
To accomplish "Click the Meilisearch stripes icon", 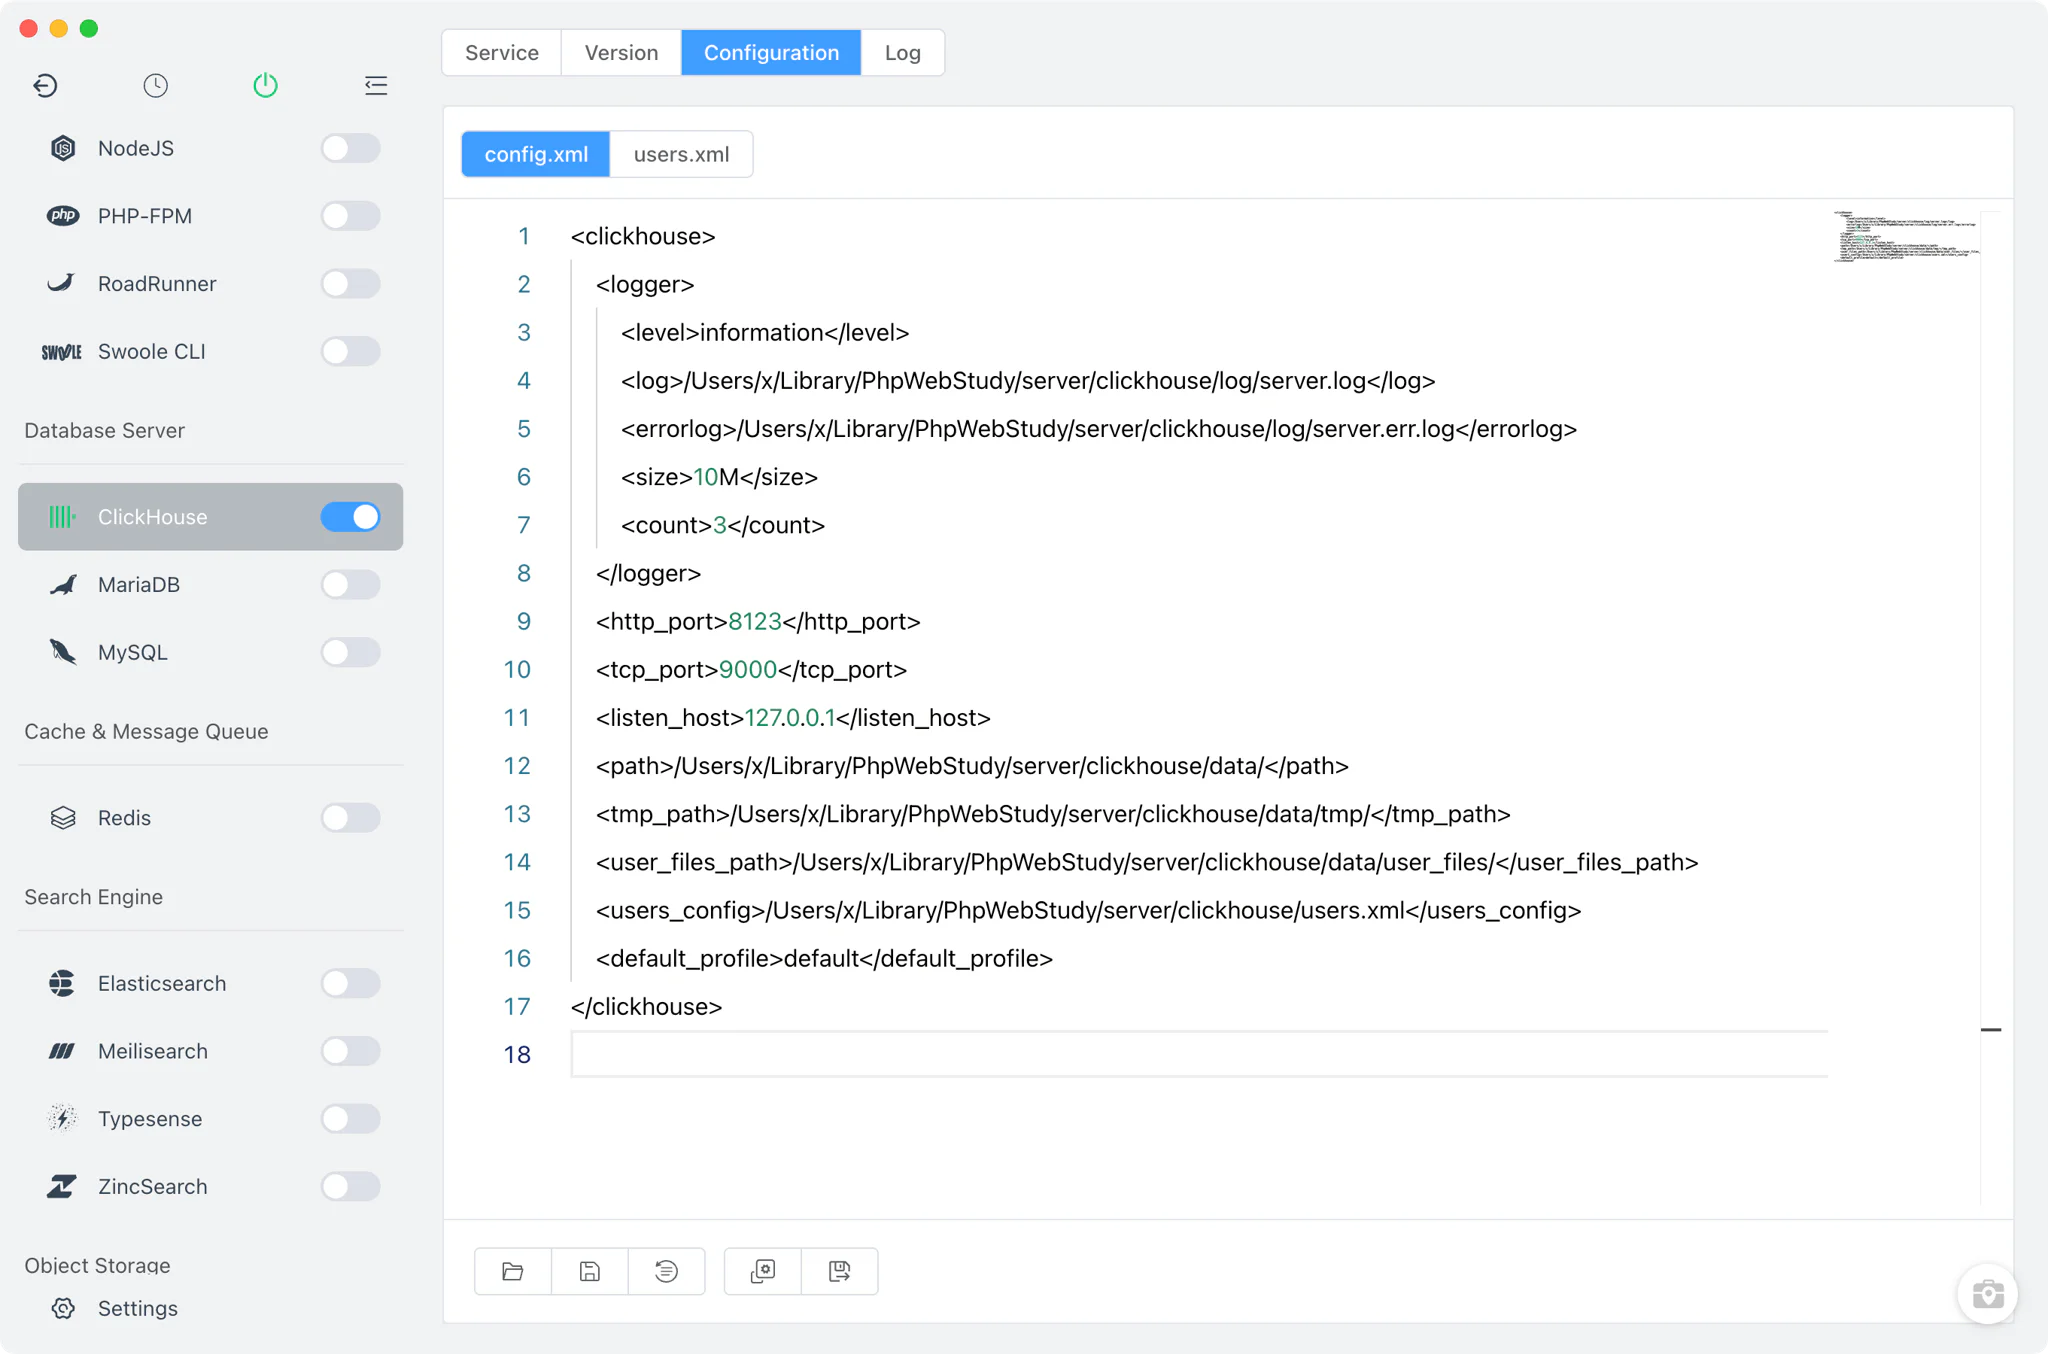I will [62, 1051].
